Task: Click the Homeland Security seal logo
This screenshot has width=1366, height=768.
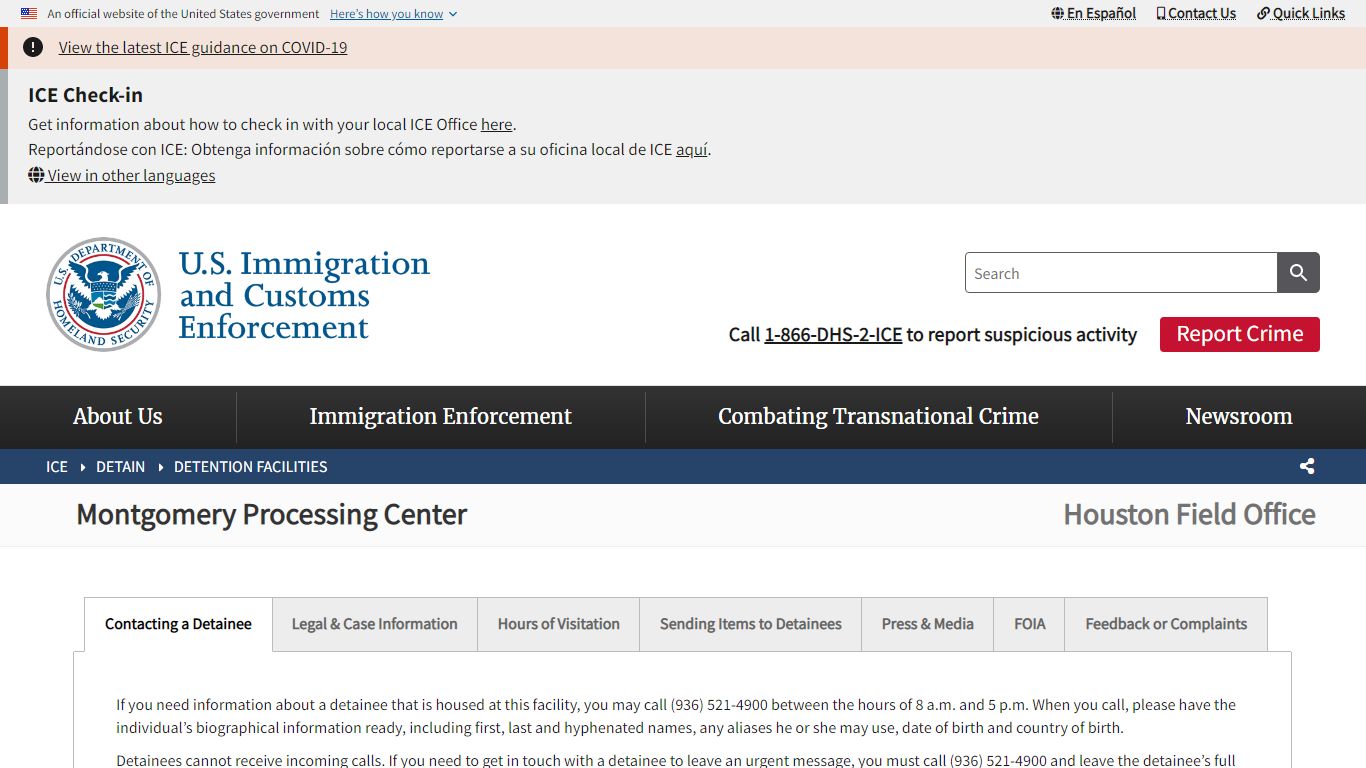Action: pyautogui.click(x=104, y=294)
